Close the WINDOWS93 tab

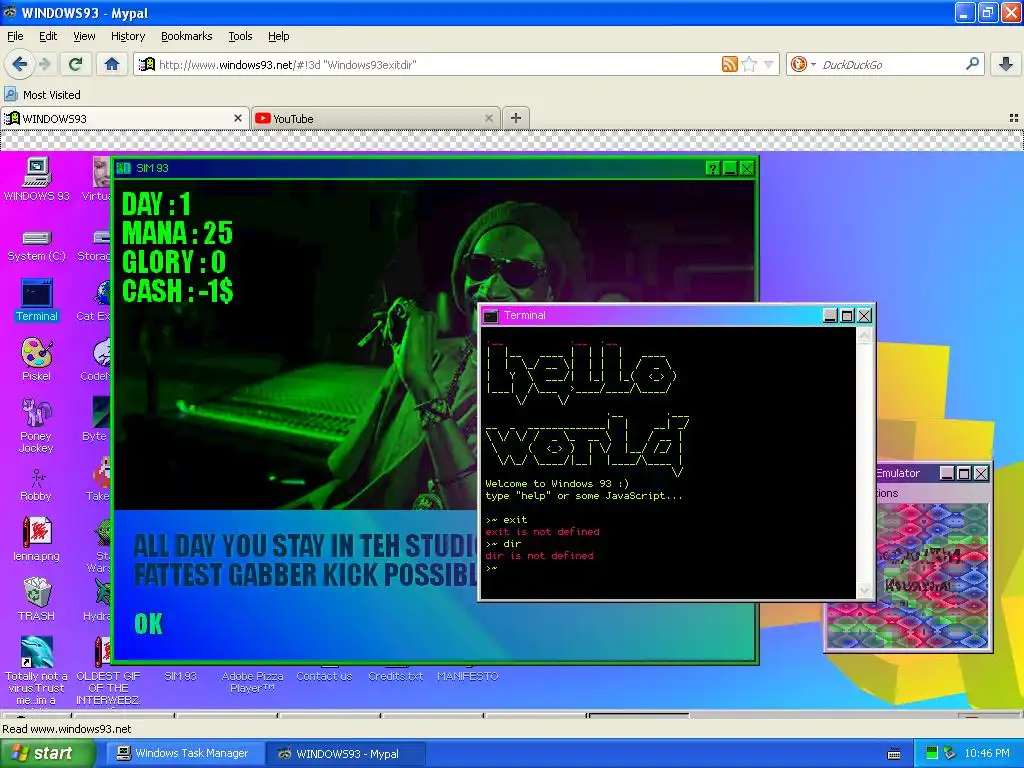pyautogui.click(x=238, y=118)
